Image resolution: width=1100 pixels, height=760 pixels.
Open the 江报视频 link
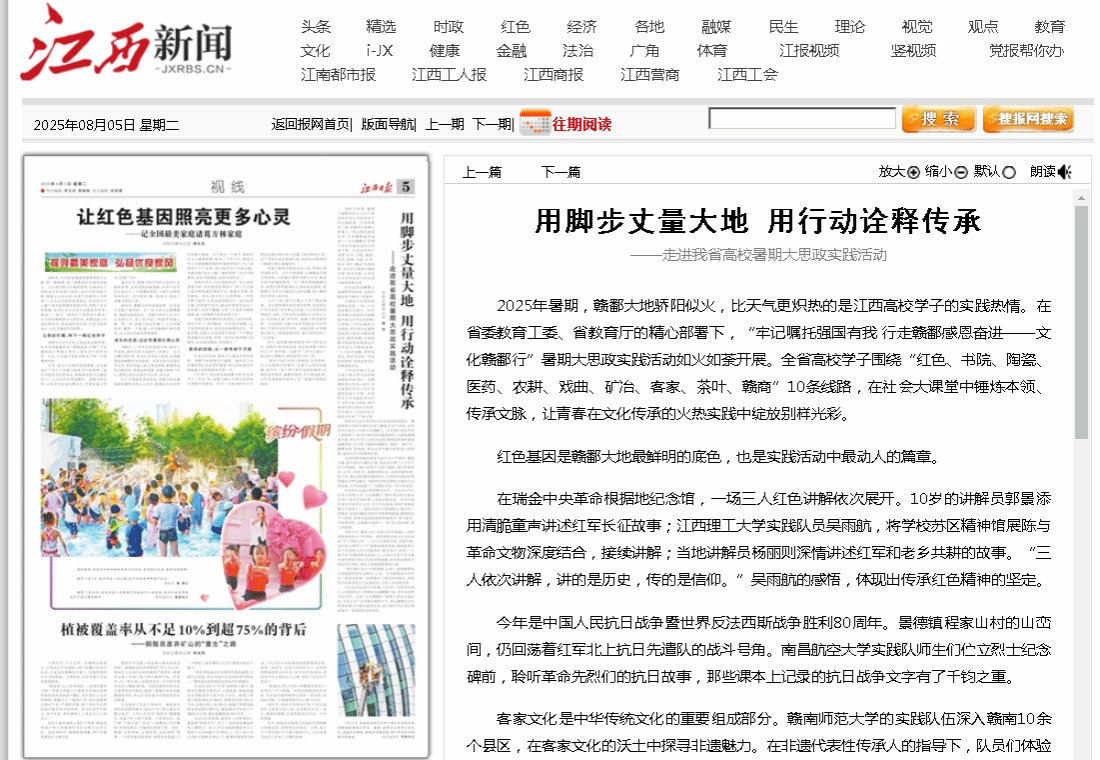pos(809,51)
